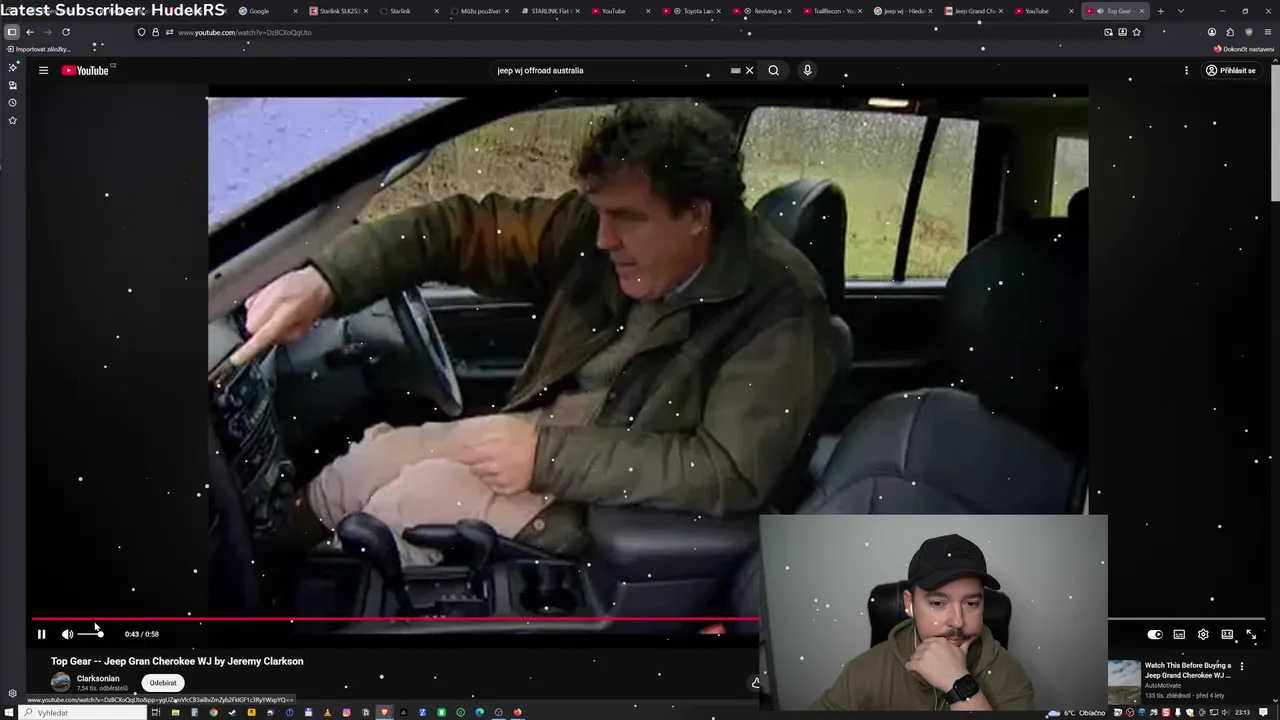This screenshot has width=1280, height=720.
Task: Switch to the 'TrailRecon' tab
Action: pyautogui.click(x=833, y=11)
